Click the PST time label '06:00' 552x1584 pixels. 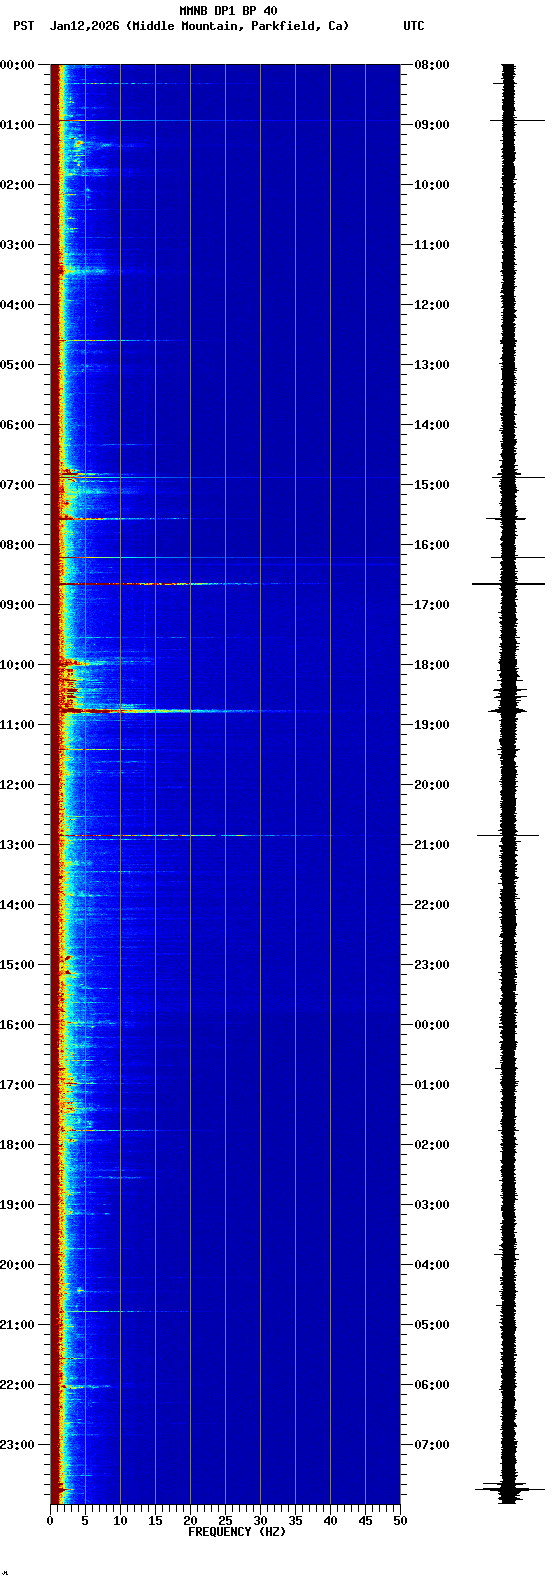point(17,425)
